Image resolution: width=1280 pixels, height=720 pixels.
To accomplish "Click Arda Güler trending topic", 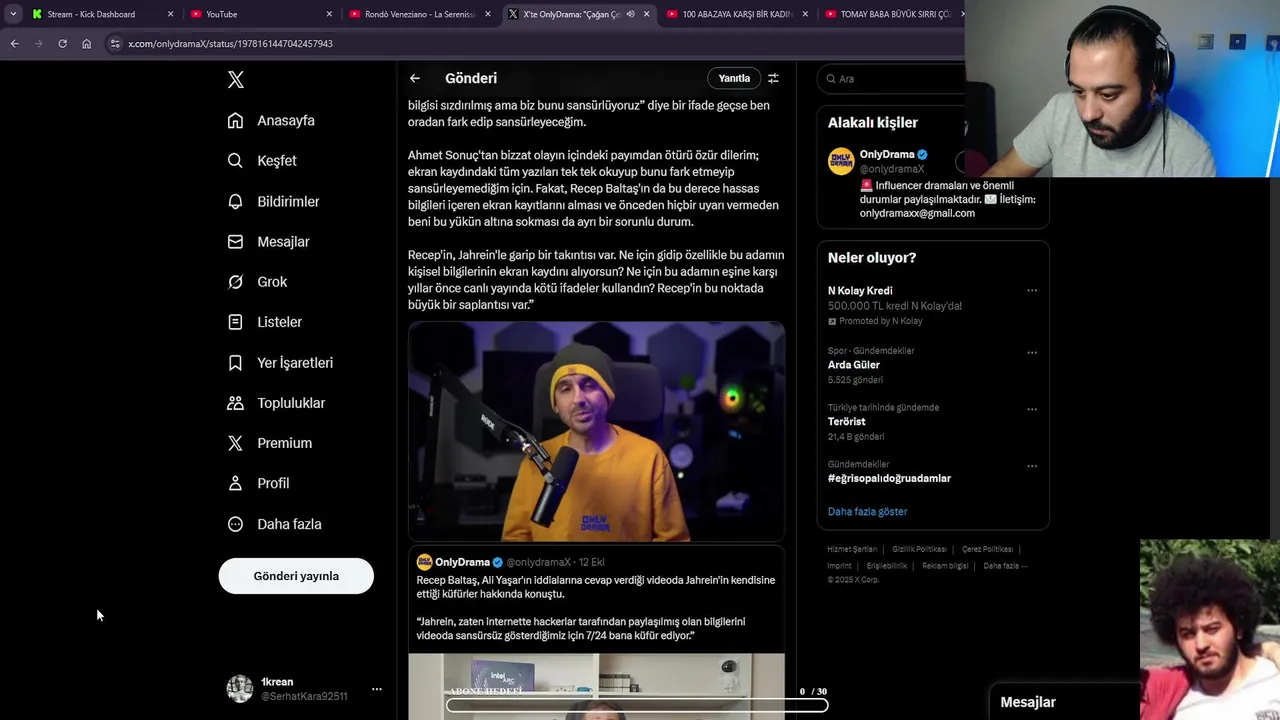I will (854, 365).
